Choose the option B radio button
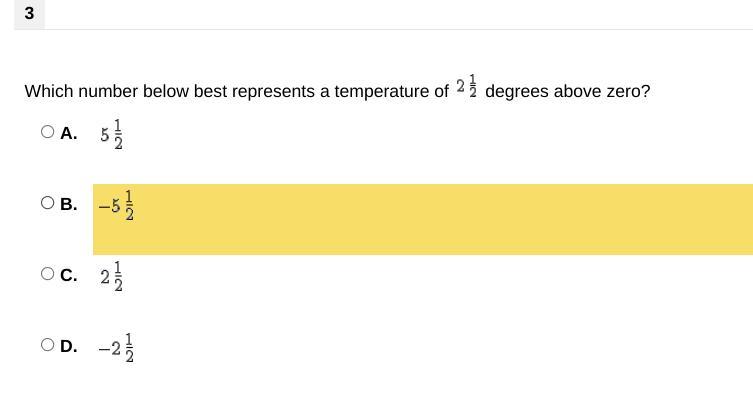The width and height of the screenshot is (753, 405). [x=48, y=203]
